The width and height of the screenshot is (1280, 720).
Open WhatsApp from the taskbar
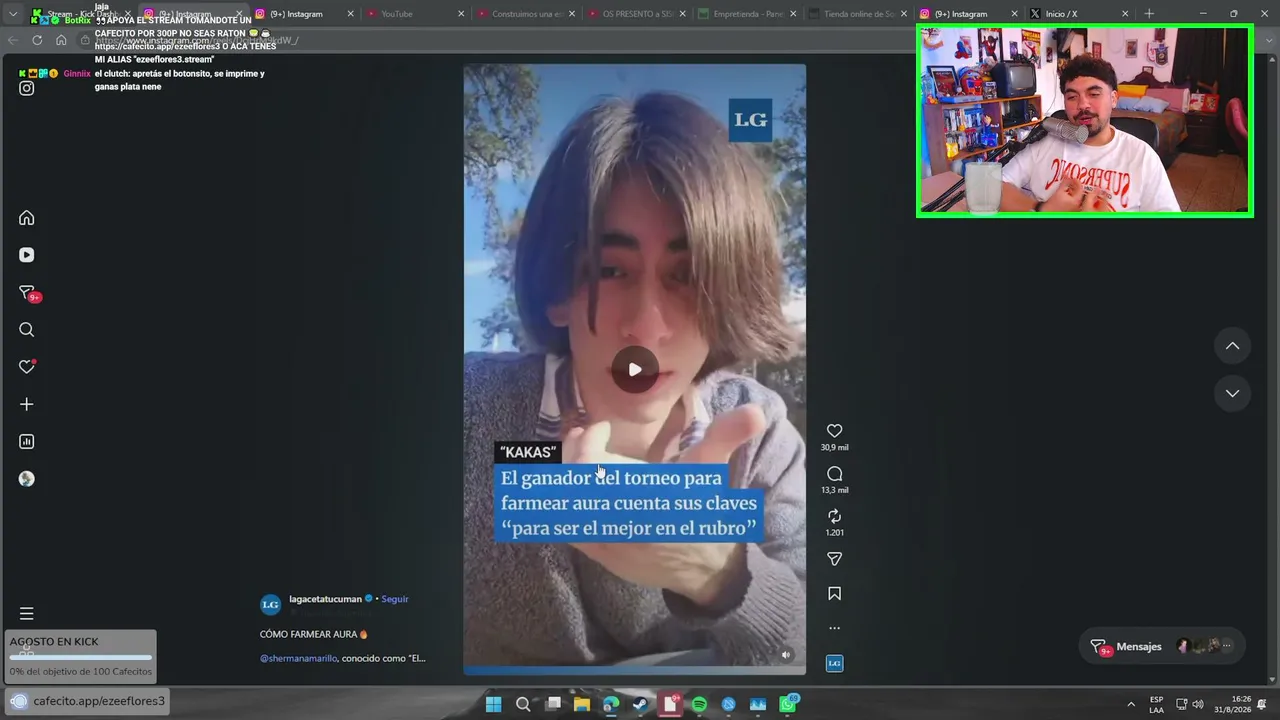pos(788,704)
